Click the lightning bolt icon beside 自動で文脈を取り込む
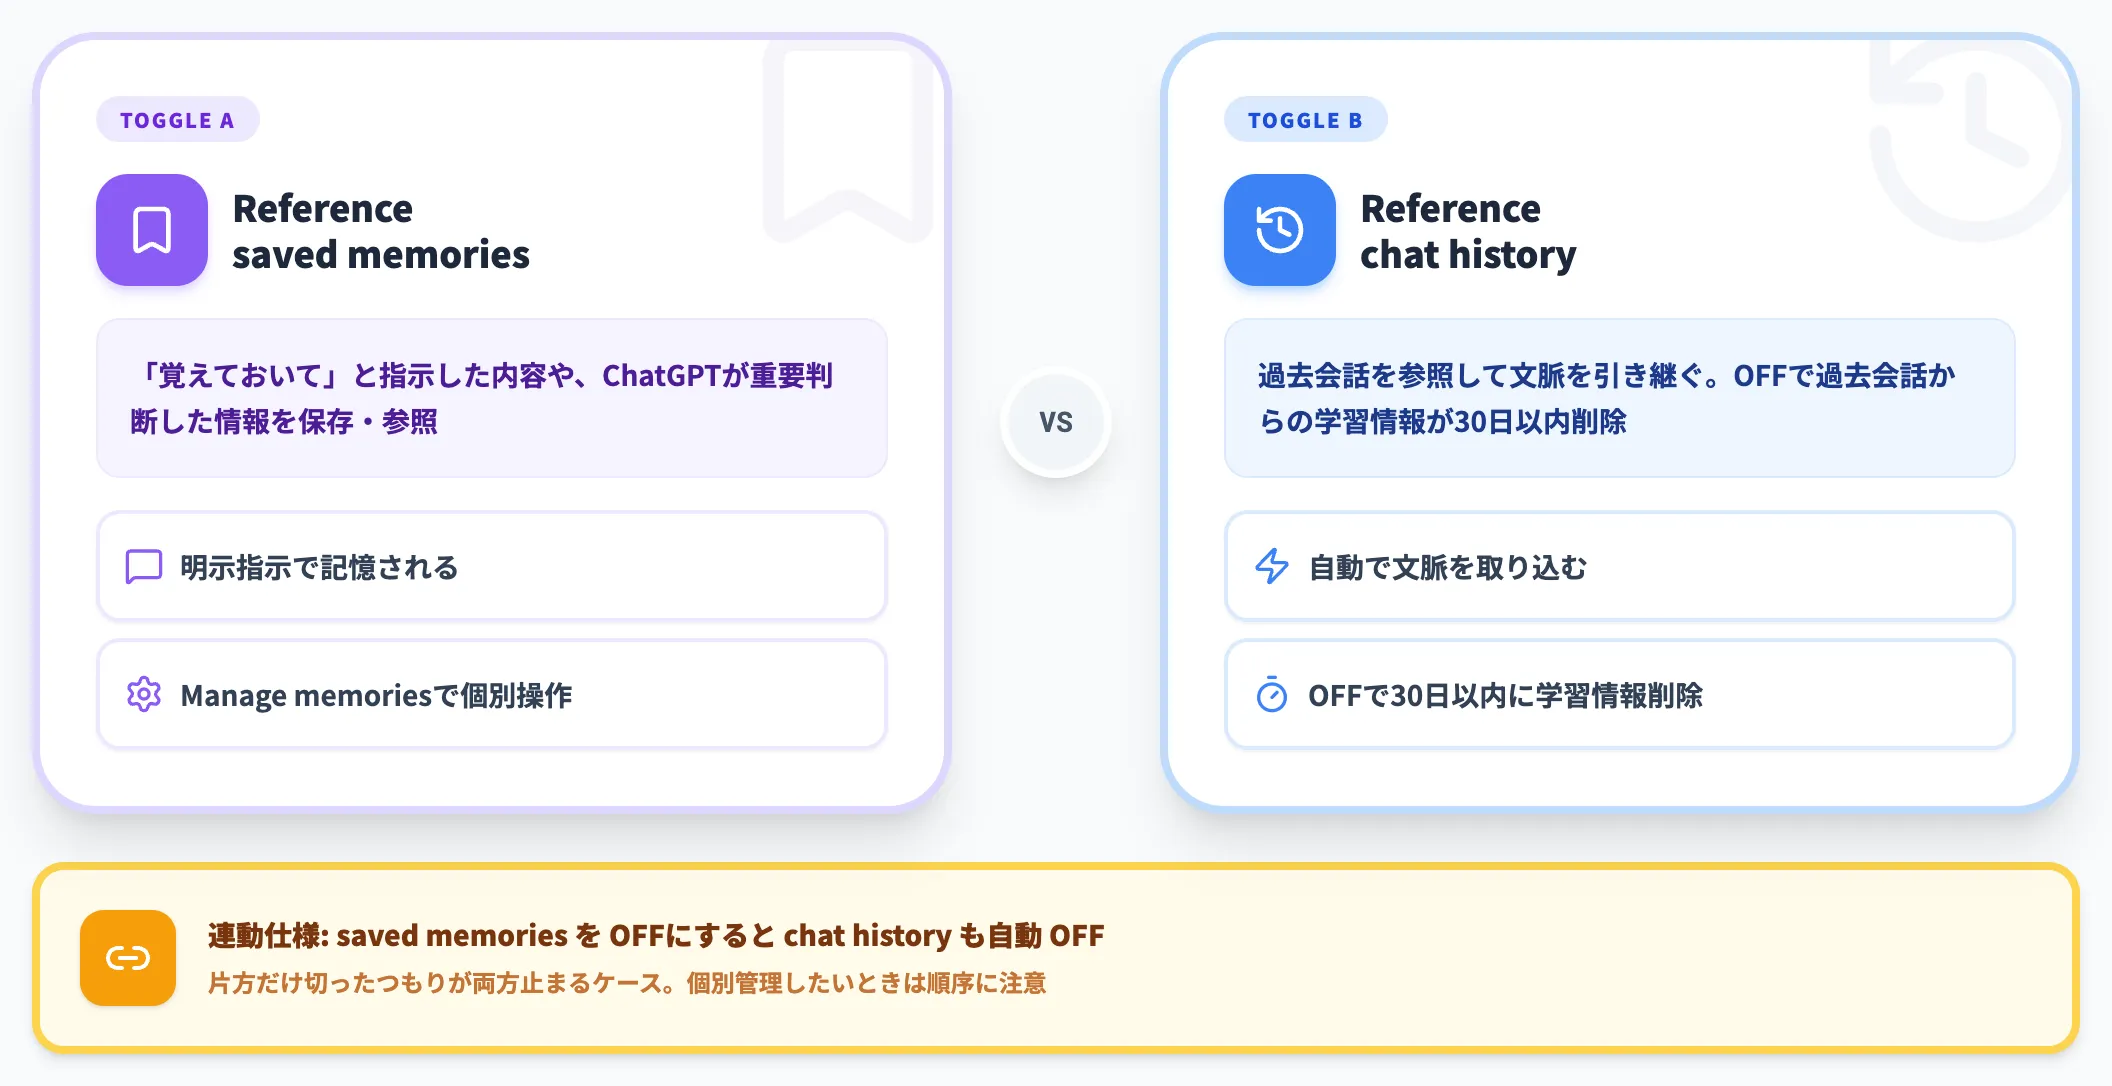Image resolution: width=2112 pixels, height=1086 pixels. pos(1272,566)
